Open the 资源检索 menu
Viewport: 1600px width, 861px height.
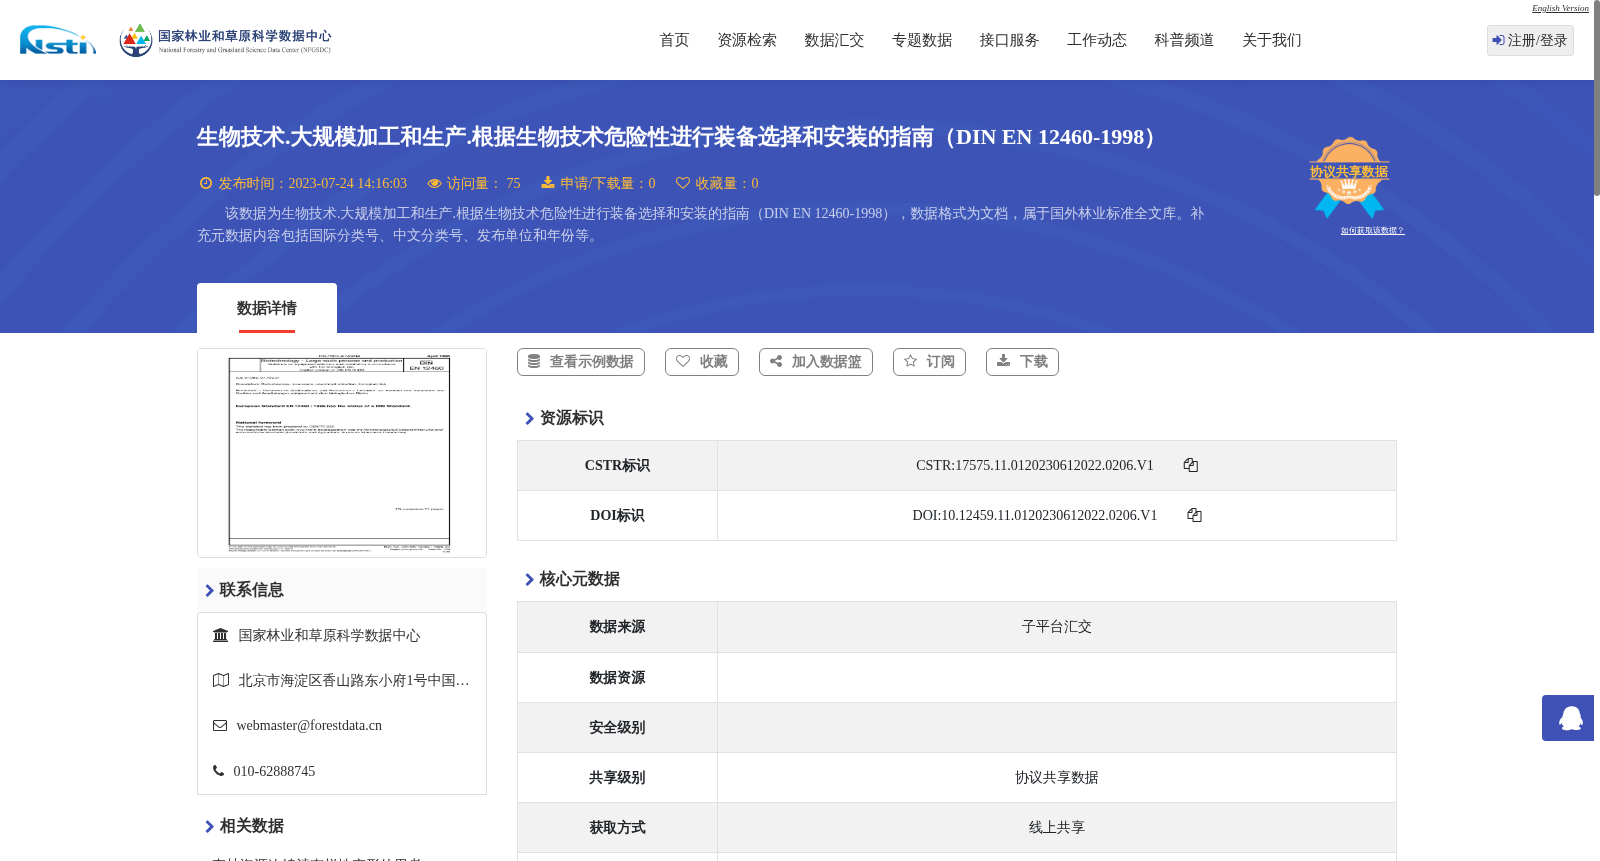747,40
